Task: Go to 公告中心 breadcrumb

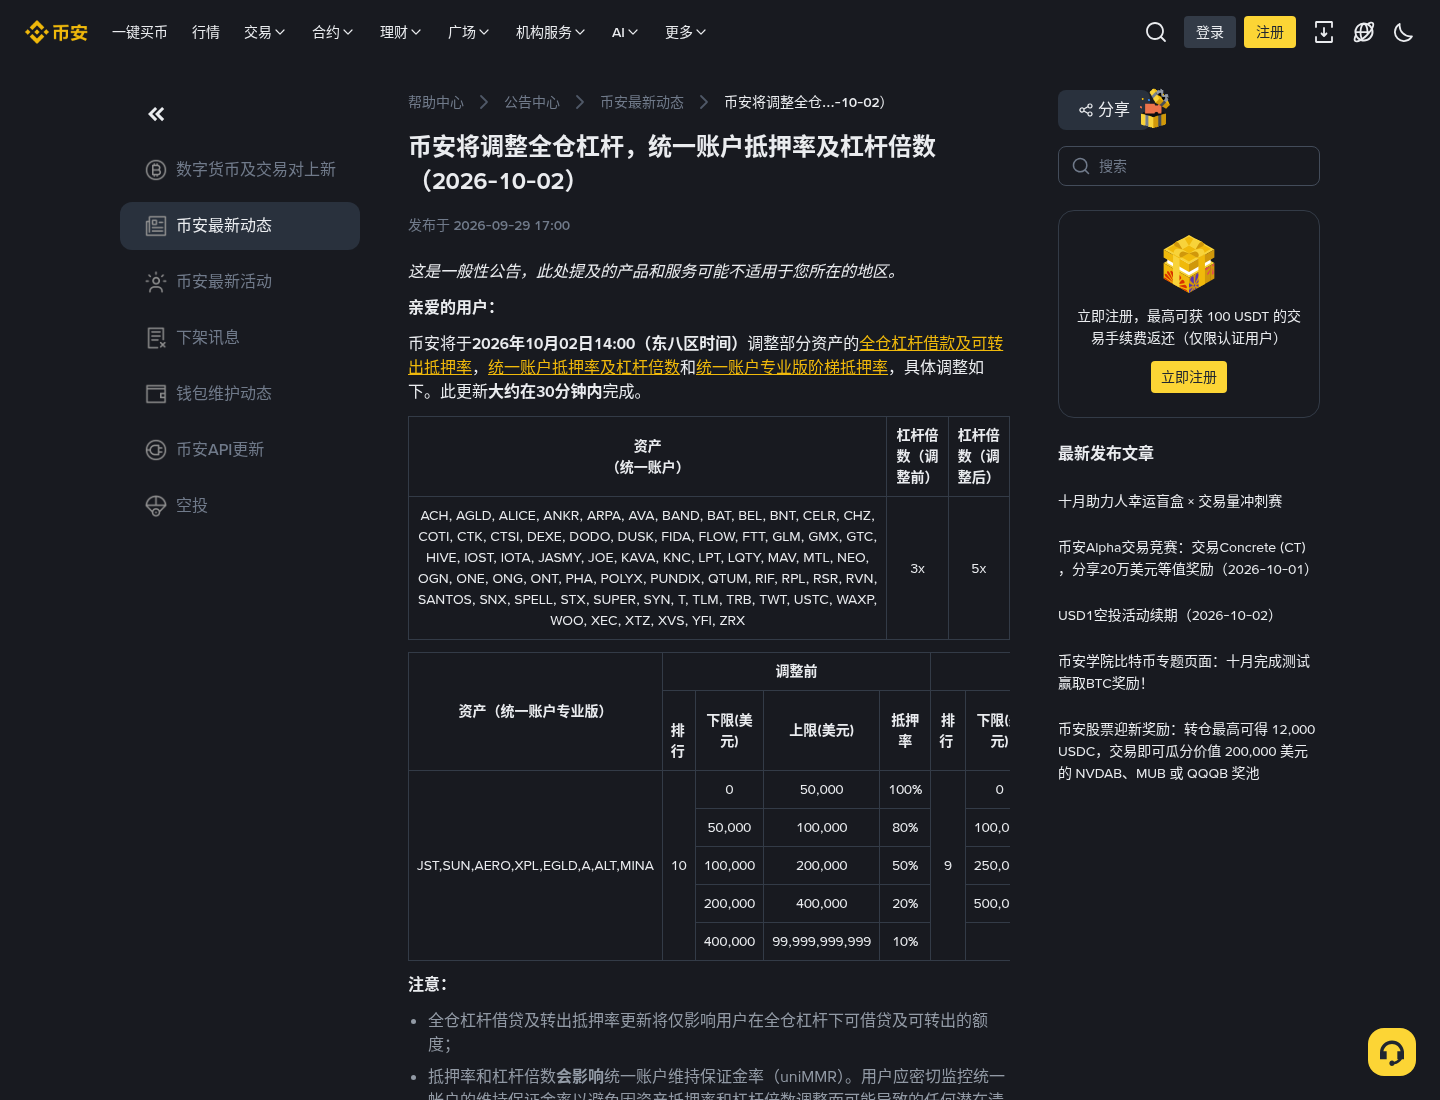Action: coord(532,102)
